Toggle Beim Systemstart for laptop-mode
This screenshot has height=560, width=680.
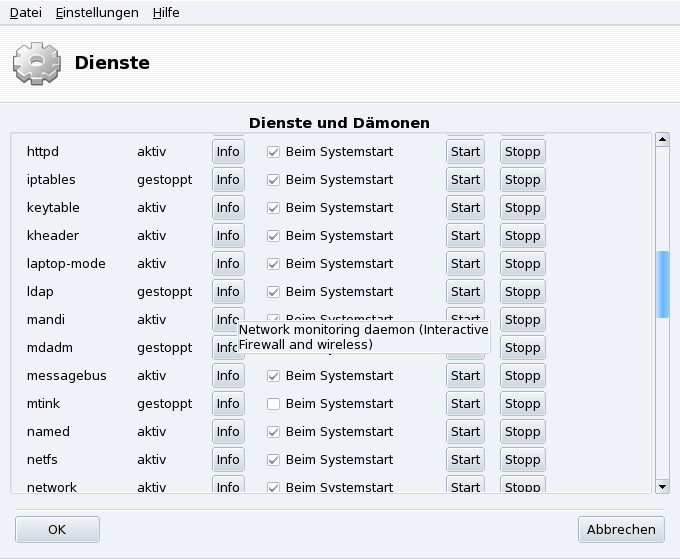pos(273,264)
